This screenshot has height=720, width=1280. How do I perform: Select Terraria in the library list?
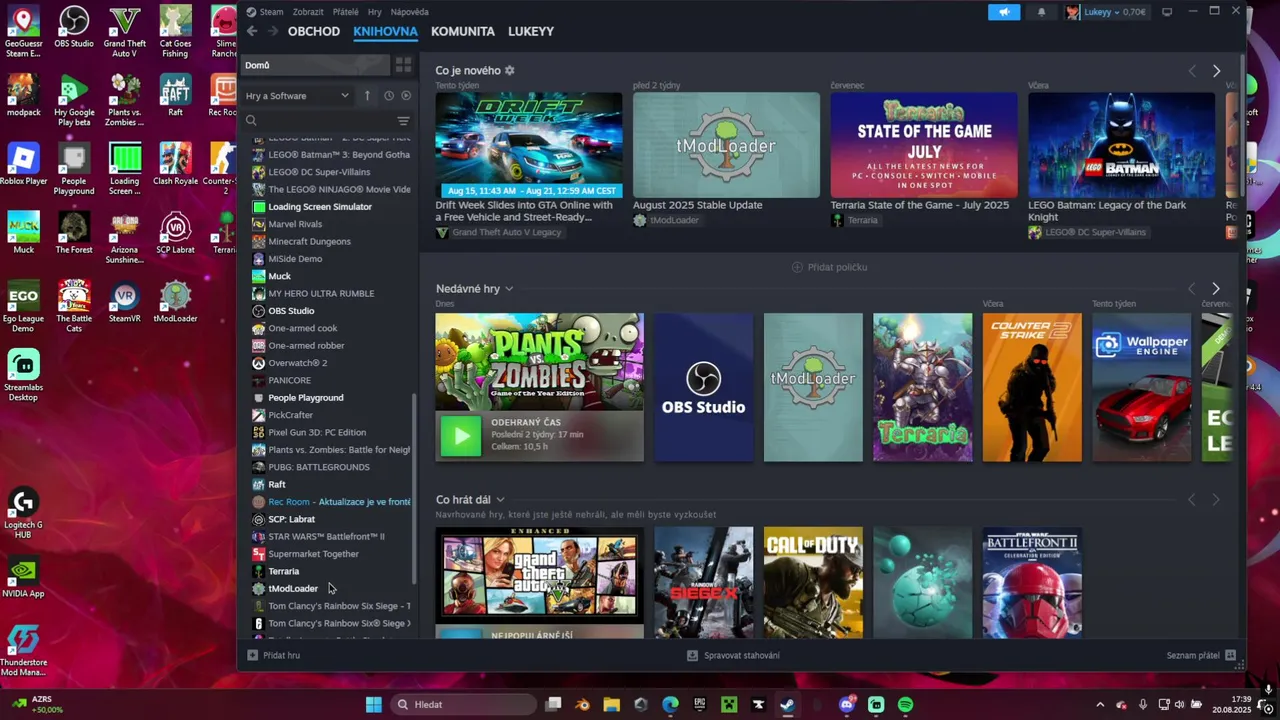click(x=284, y=572)
